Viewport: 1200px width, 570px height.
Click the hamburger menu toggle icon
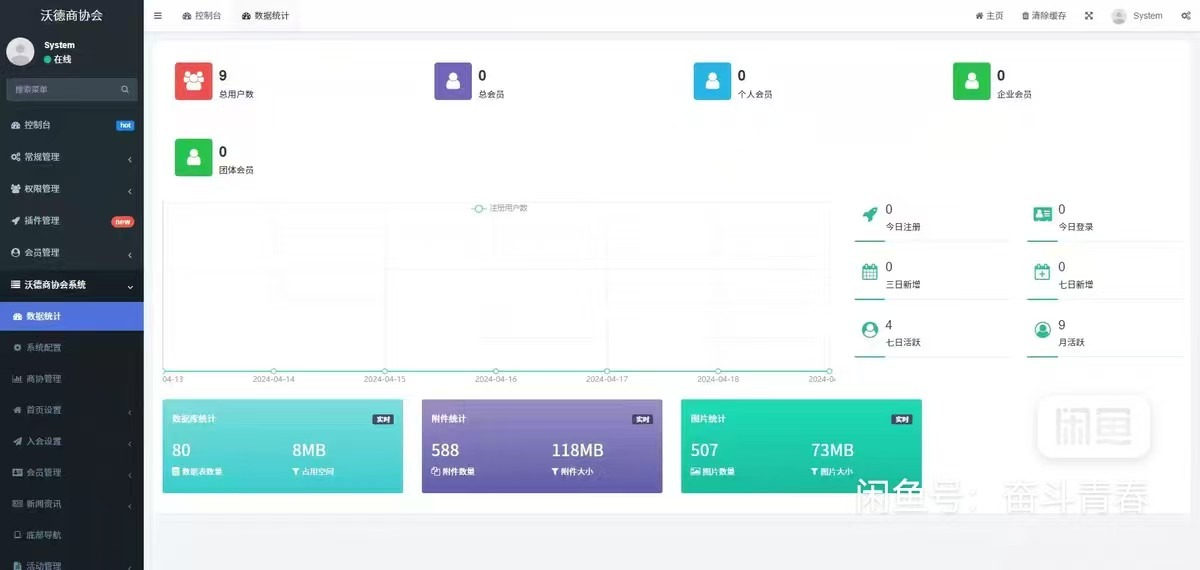(x=158, y=16)
